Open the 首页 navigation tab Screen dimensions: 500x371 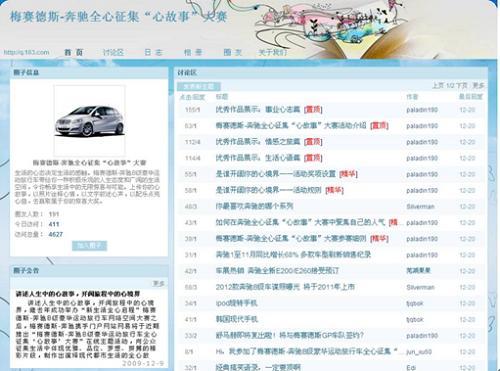[74, 52]
